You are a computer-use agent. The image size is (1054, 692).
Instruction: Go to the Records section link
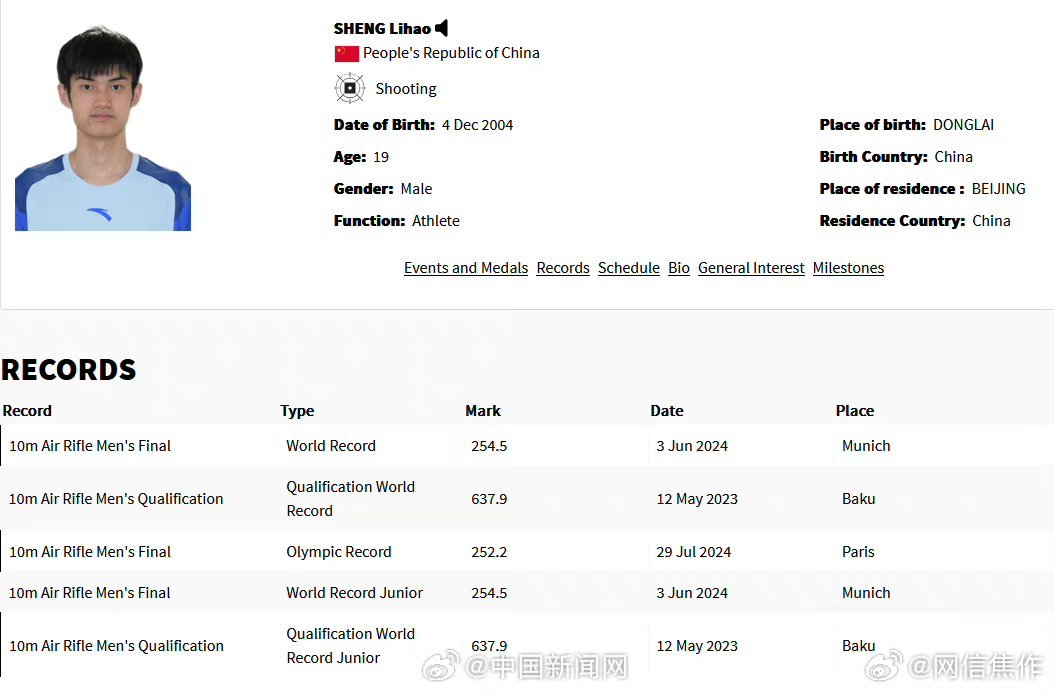pyautogui.click(x=563, y=268)
